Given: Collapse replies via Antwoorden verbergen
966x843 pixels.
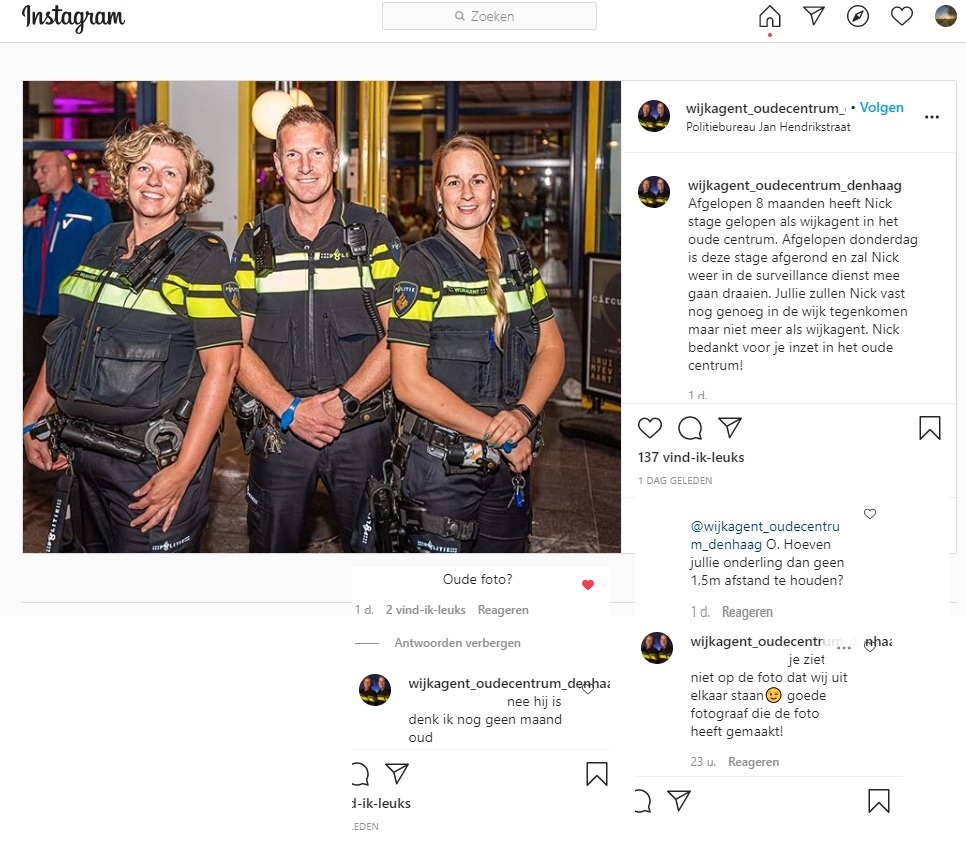Looking at the screenshot, I should (x=457, y=643).
